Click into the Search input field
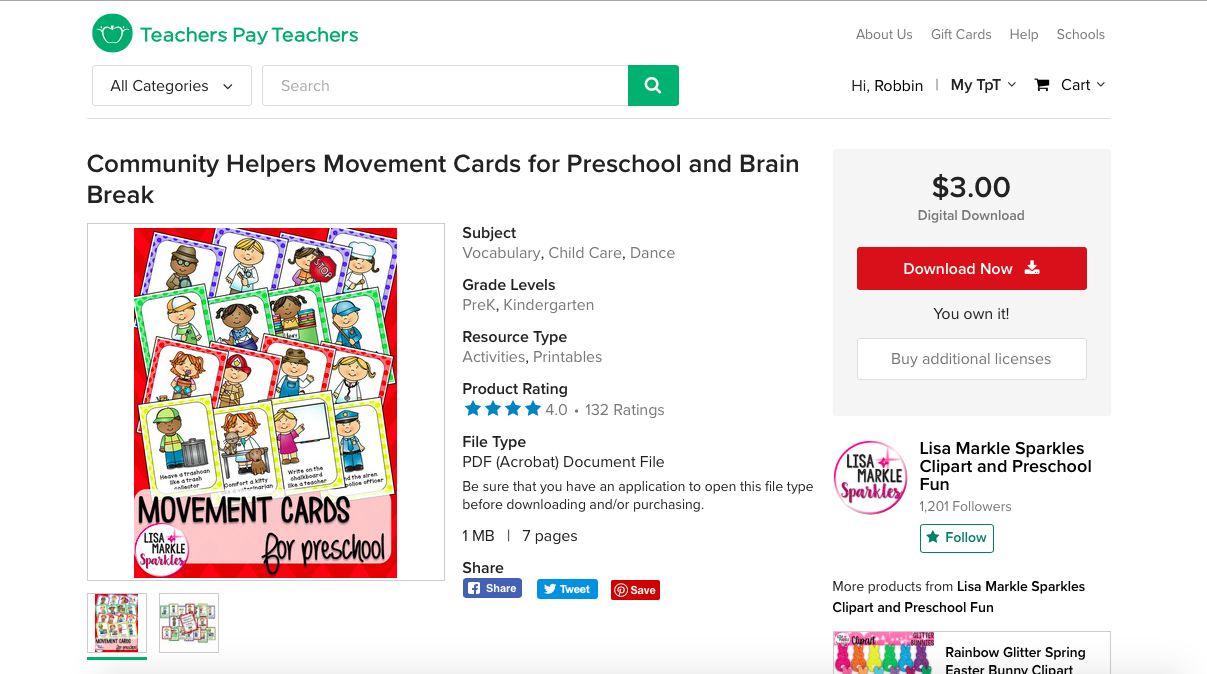The height and width of the screenshot is (674, 1207). [445, 85]
